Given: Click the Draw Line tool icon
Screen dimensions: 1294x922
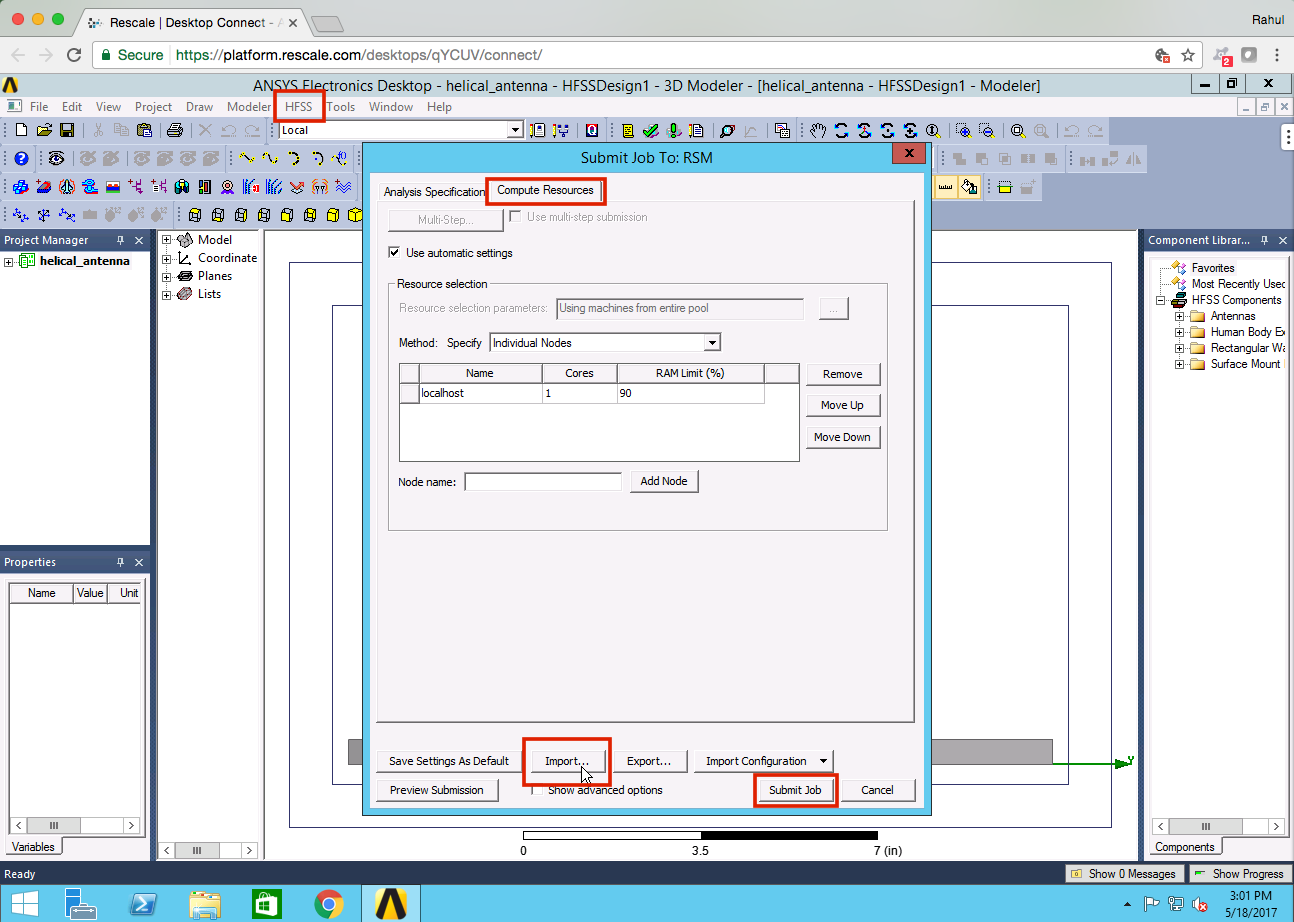Looking at the screenshot, I should 248,158.
